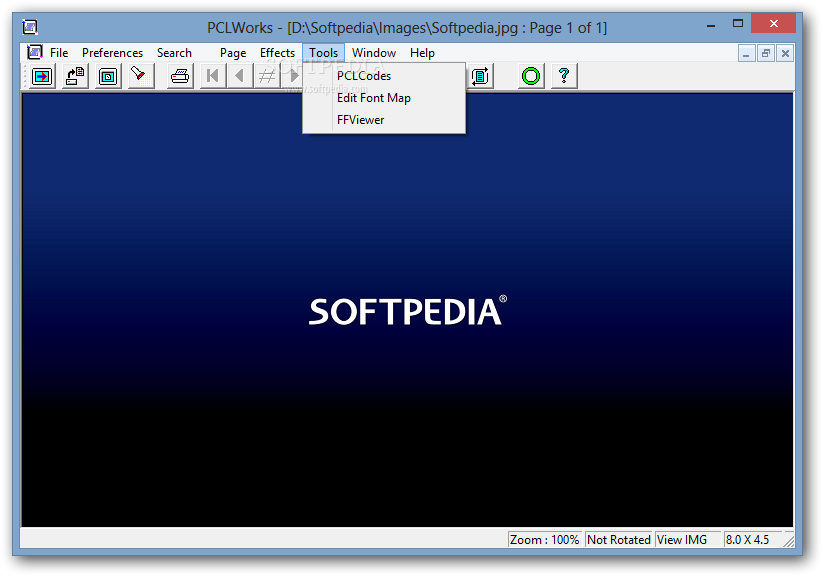This screenshot has width=823, height=576.
Task: Click the nested squares view toolbar icon
Action: (x=108, y=77)
